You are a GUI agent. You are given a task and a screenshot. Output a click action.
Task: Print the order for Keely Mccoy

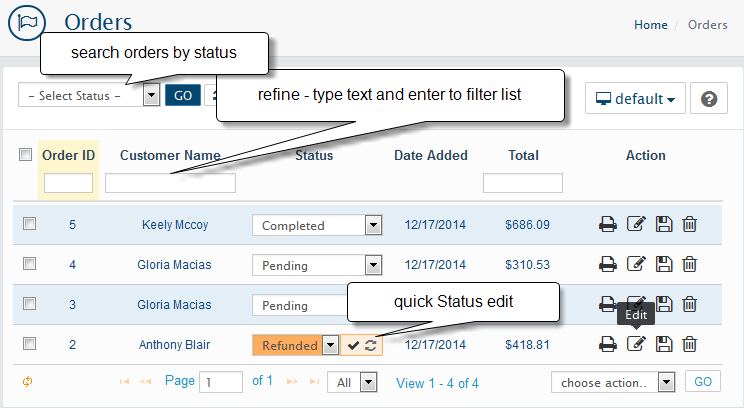pos(608,224)
